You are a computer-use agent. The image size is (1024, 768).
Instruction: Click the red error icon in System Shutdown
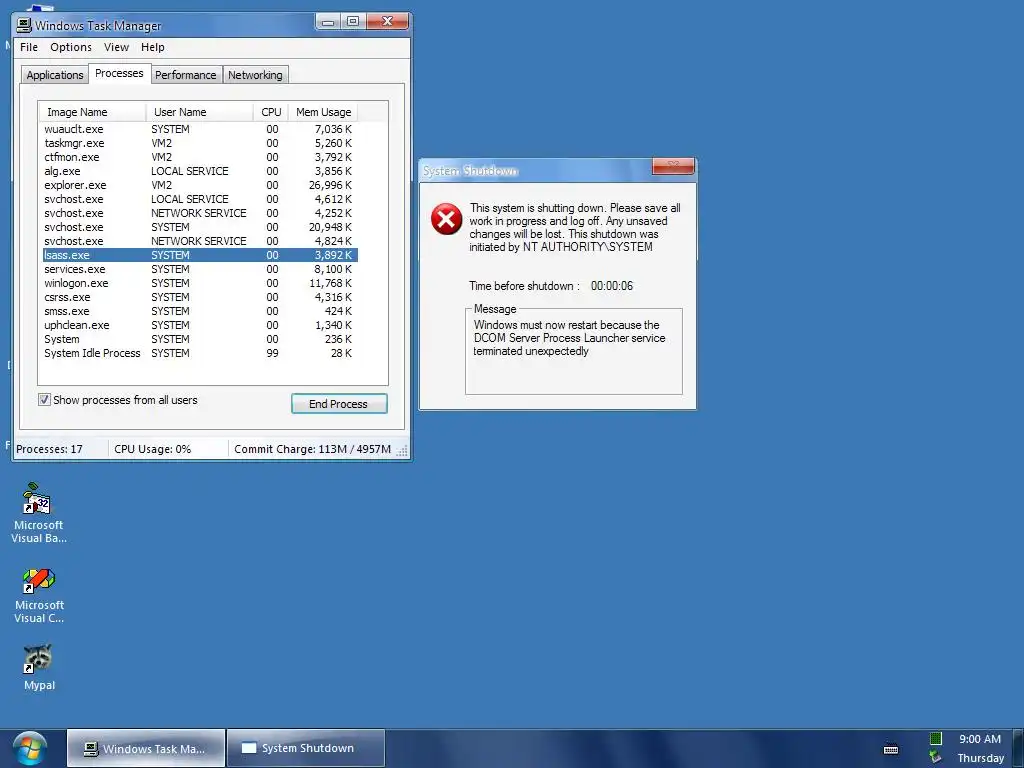click(x=447, y=219)
